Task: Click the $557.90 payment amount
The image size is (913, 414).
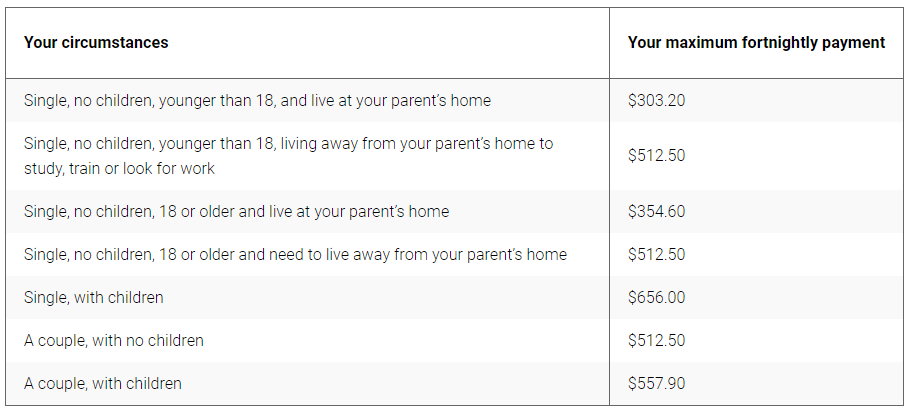Action: pos(656,384)
